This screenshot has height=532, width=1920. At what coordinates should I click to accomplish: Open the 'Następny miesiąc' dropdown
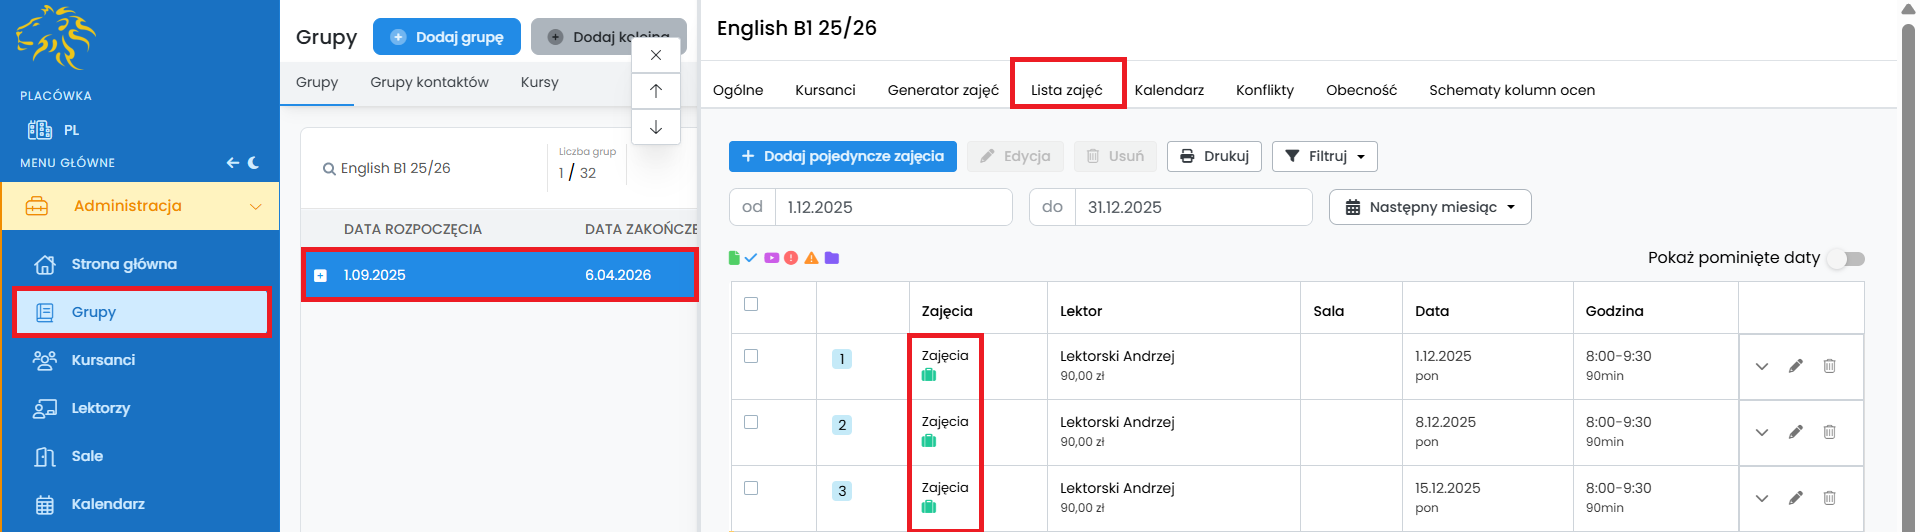click(1430, 207)
